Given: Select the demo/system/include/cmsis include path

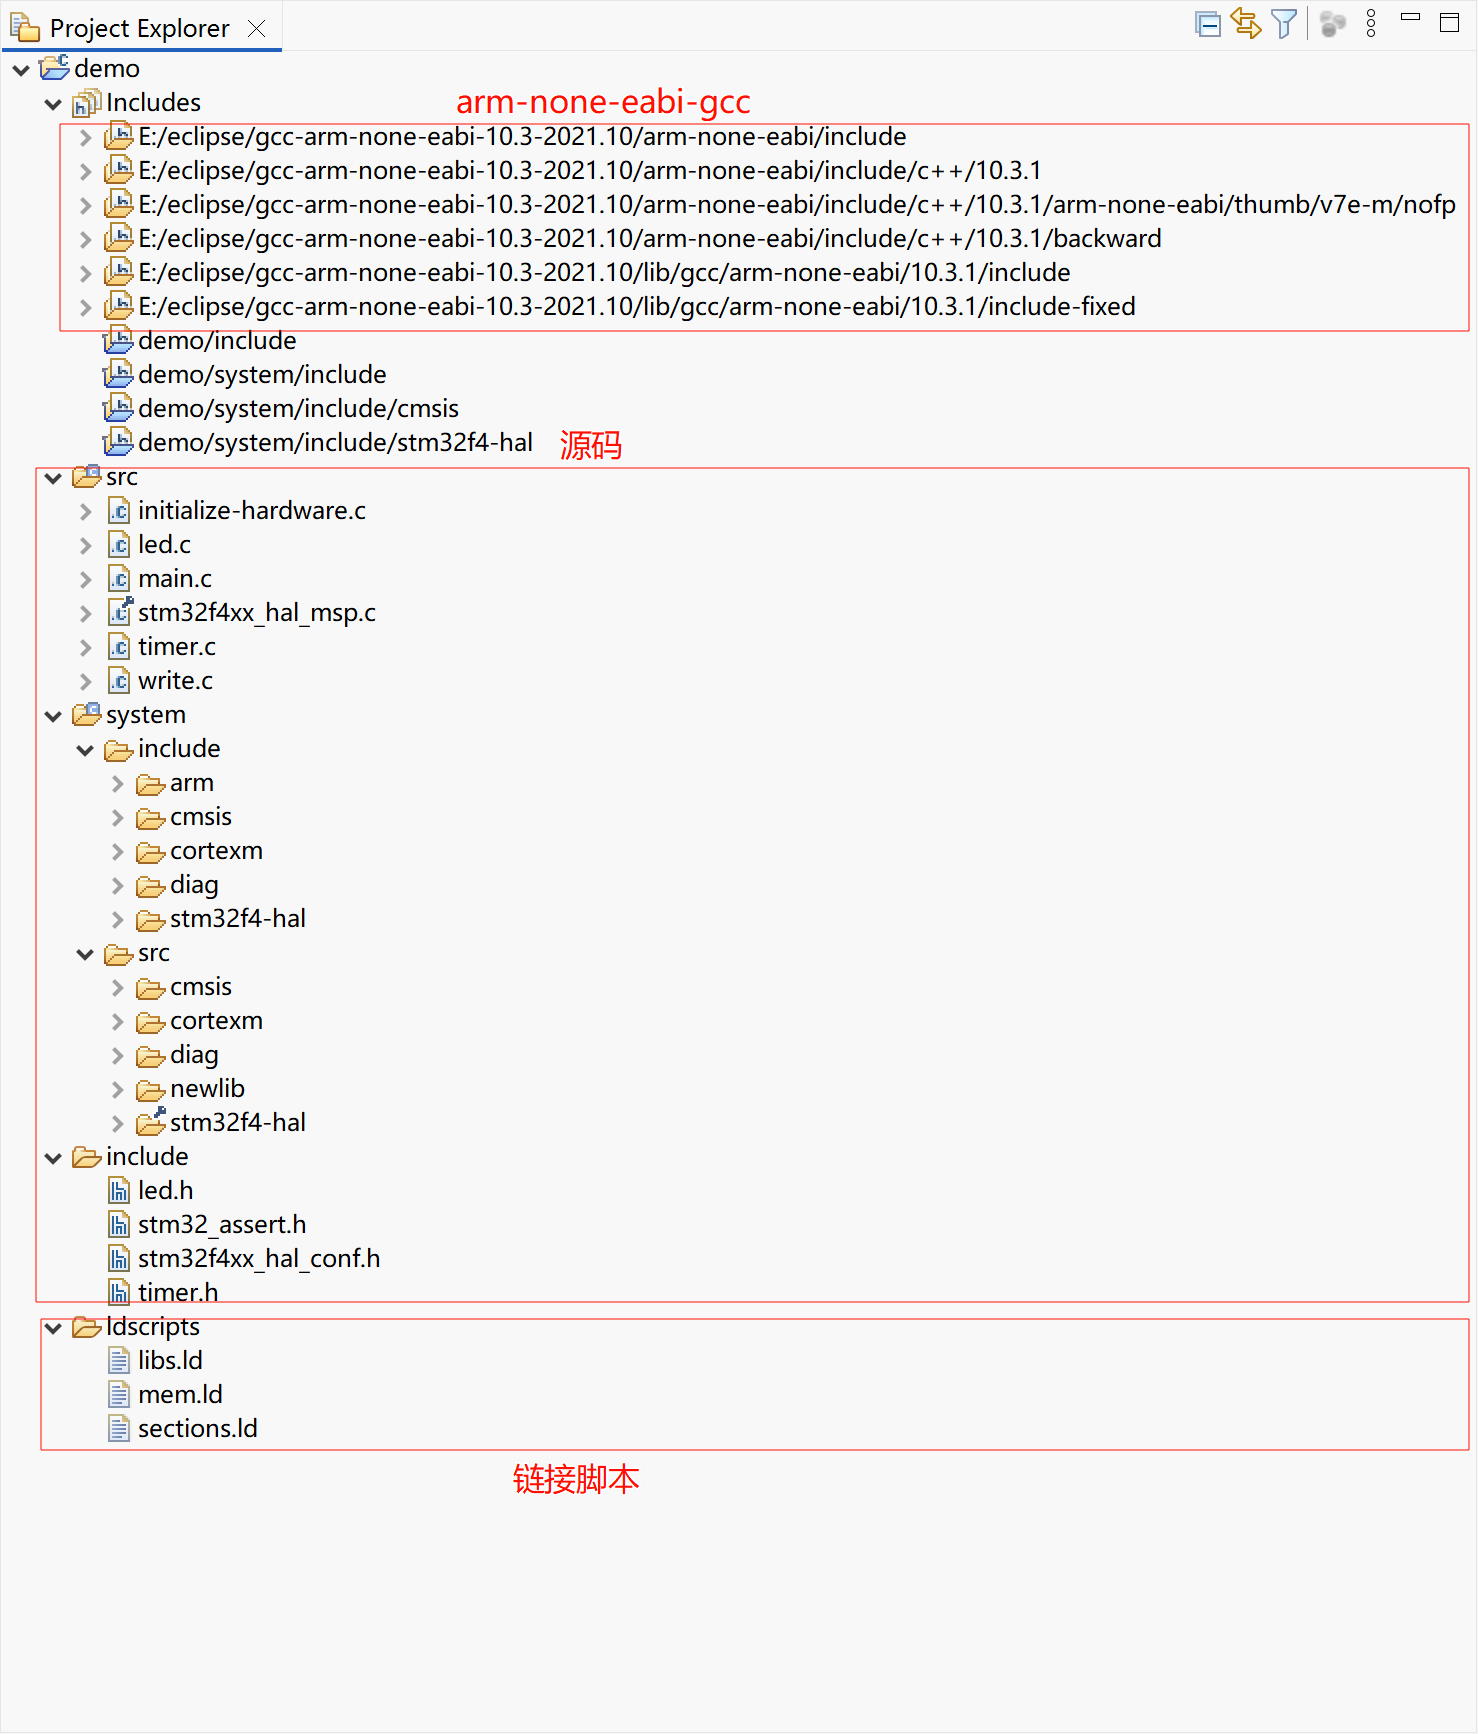Looking at the screenshot, I should [x=298, y=409].
